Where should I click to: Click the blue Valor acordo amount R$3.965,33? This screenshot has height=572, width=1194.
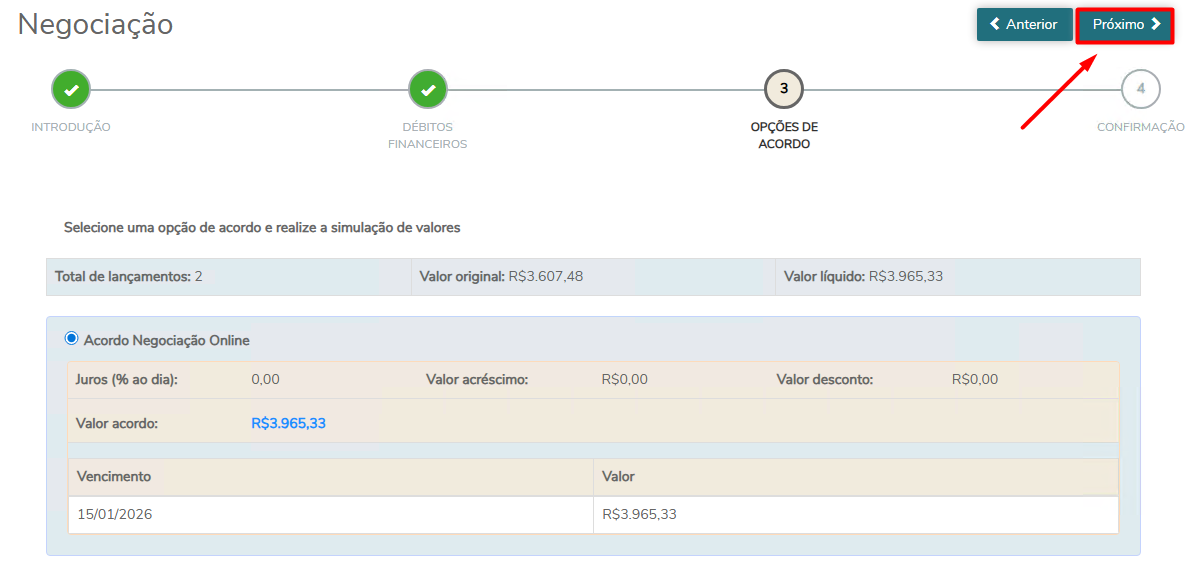point(288,423)
